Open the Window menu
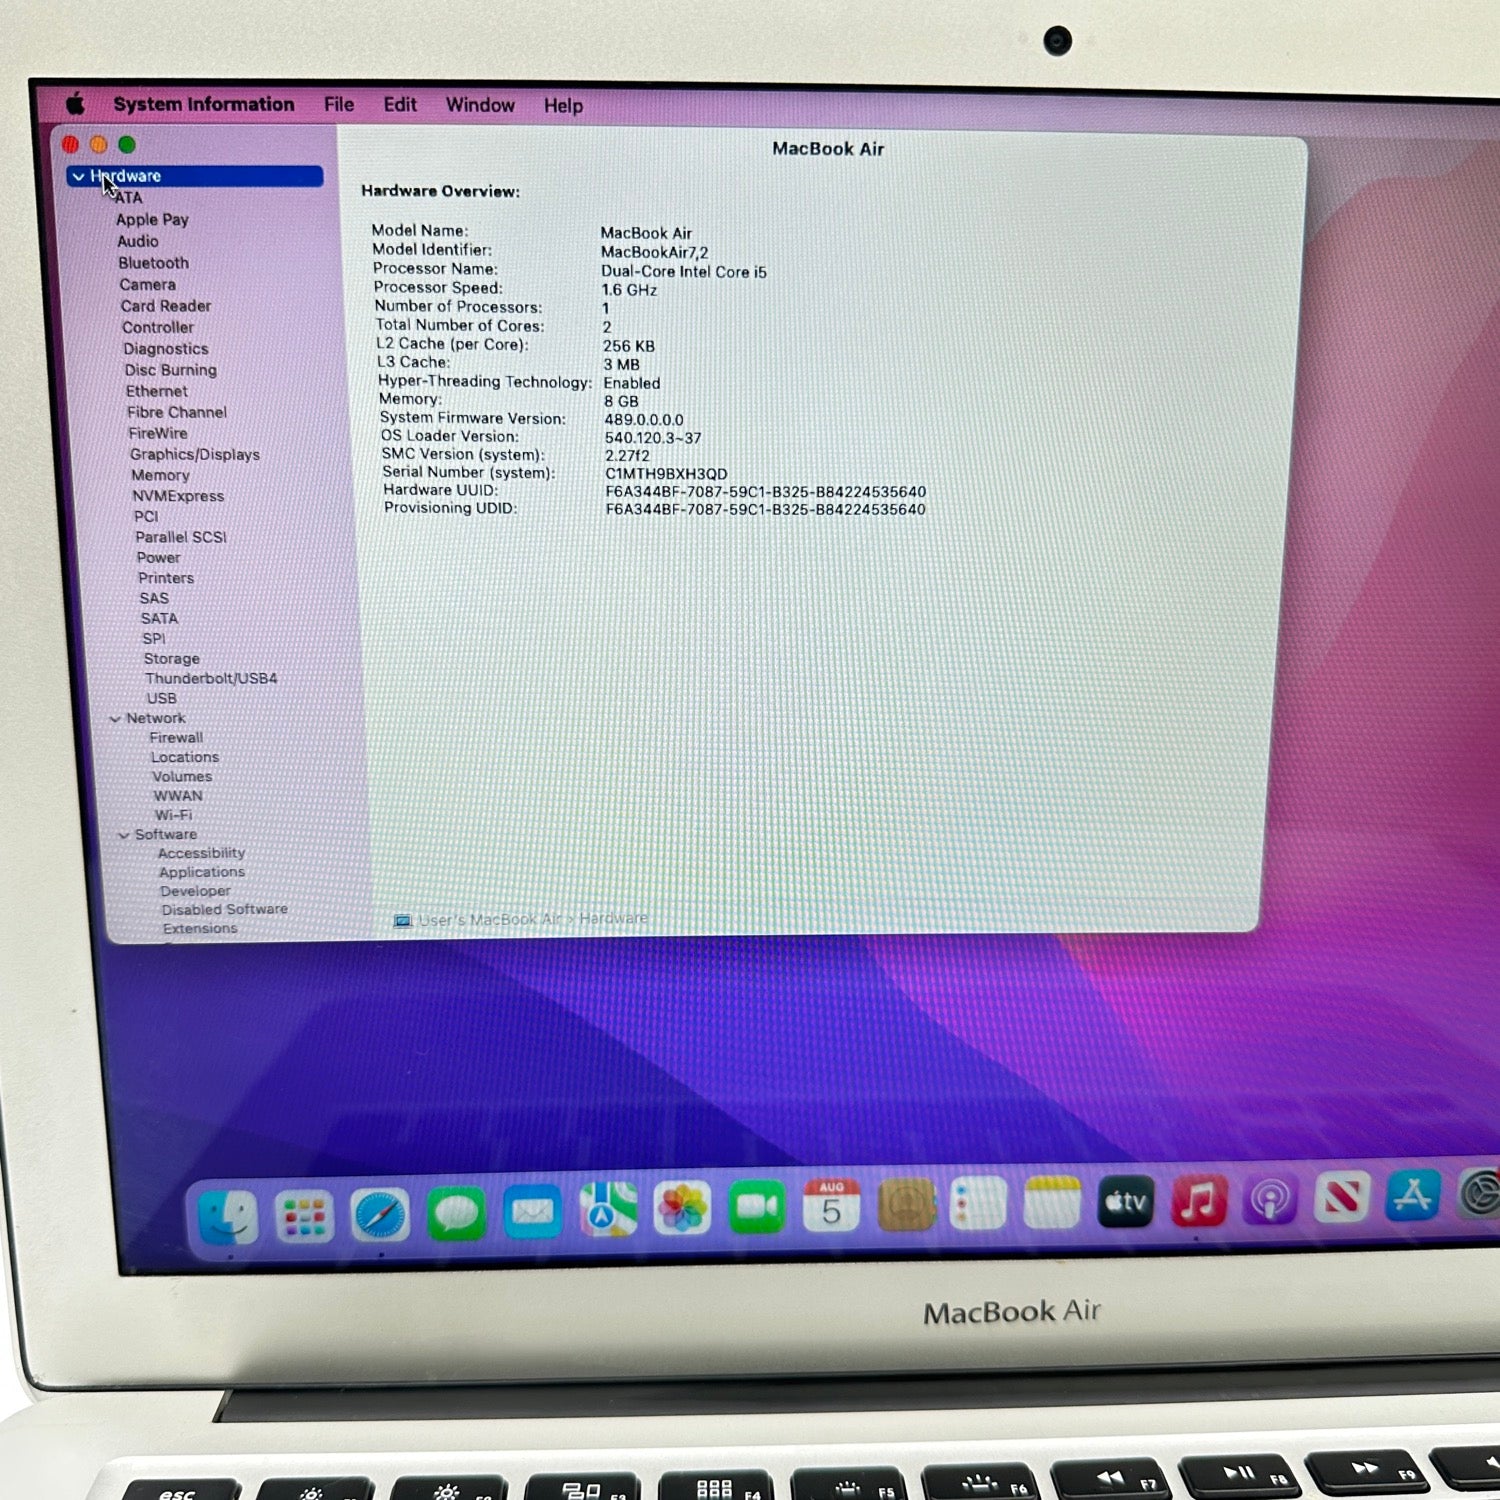 tap(480, 105)
